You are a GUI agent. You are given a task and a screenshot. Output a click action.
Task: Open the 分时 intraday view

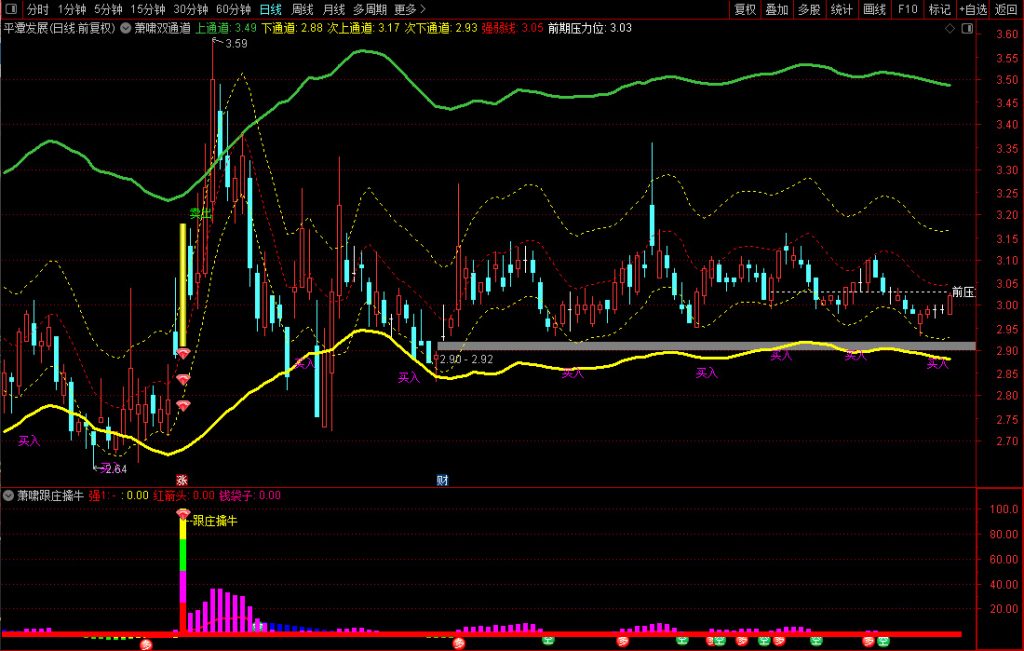coord(37,9)
